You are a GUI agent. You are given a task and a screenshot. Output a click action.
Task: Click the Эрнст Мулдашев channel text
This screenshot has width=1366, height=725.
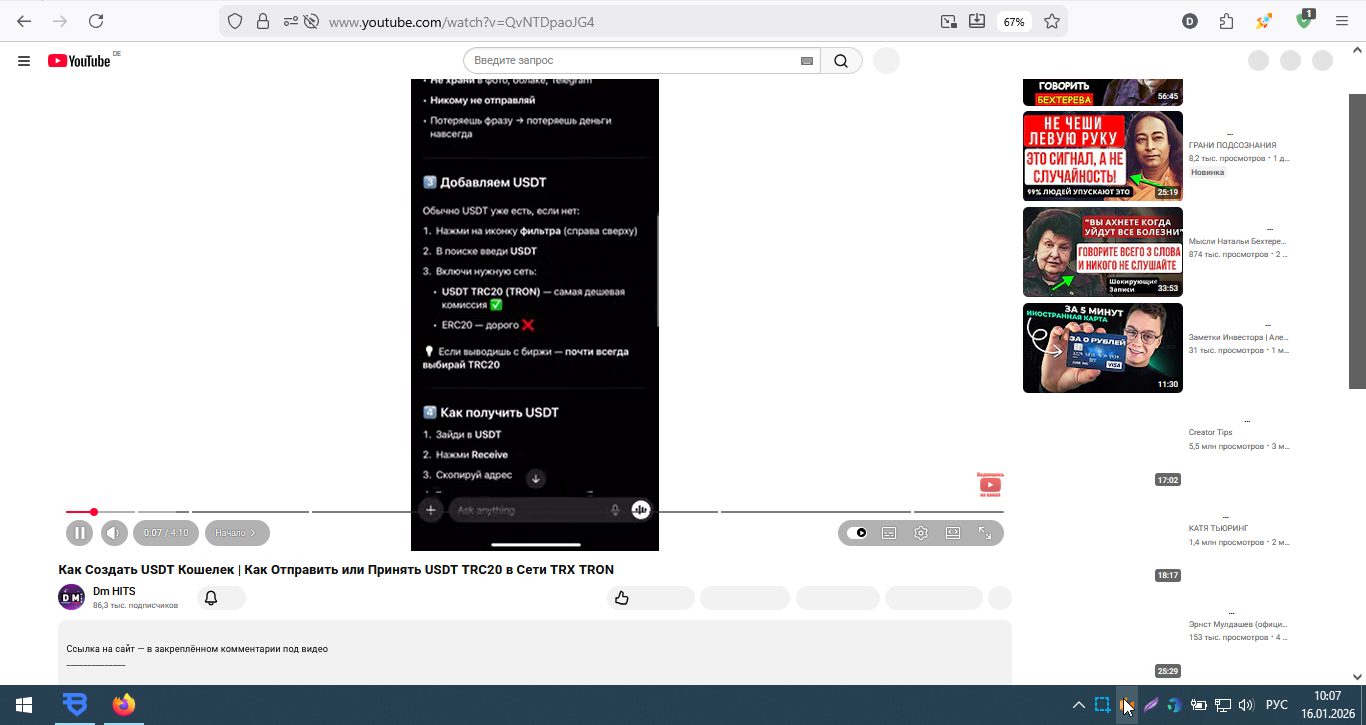click(1238, 624)
